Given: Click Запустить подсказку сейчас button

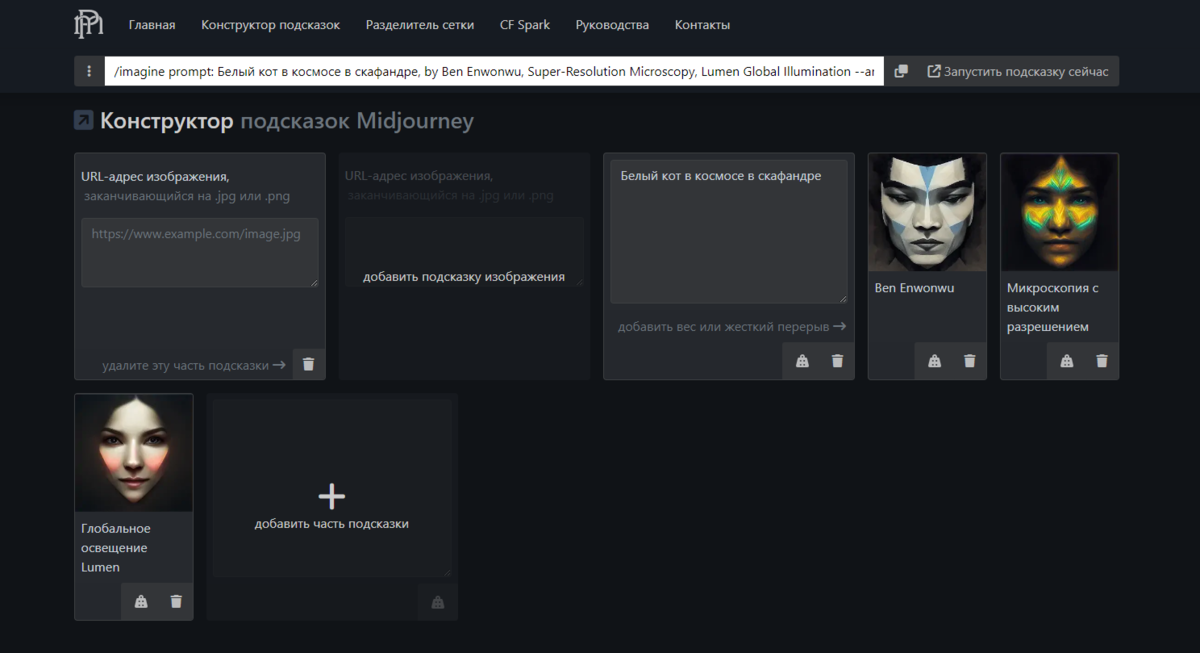Looking at the screenshot, I should (x=1018, y=71).
